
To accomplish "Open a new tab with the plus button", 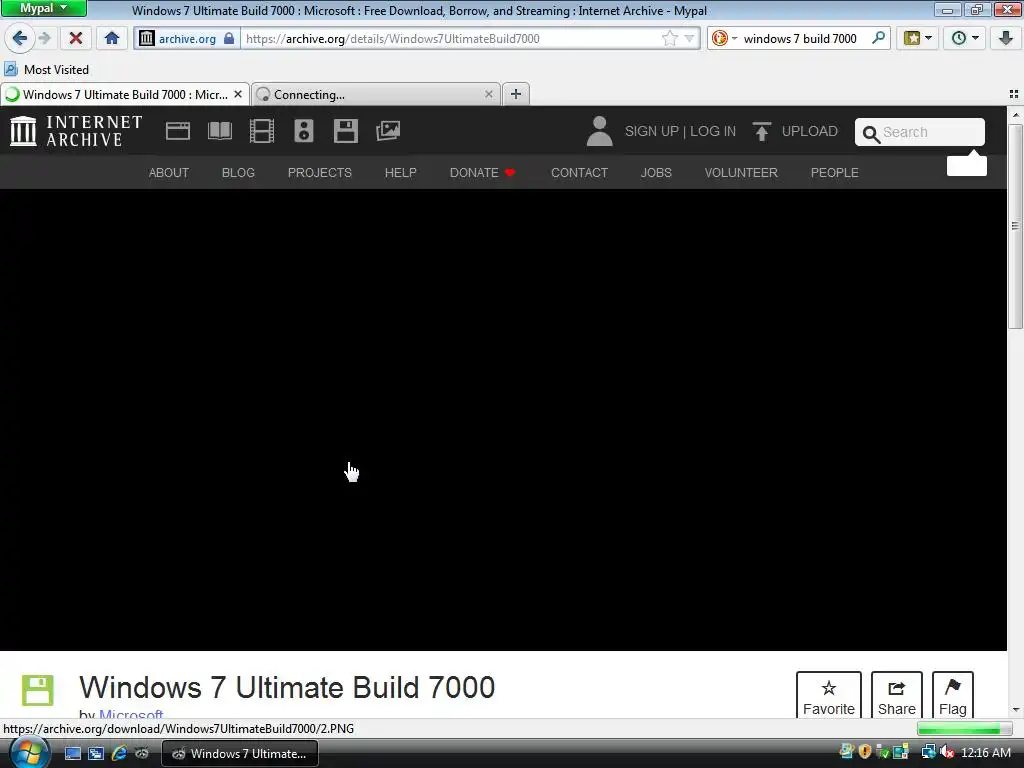I will click(x=516, y=94).
